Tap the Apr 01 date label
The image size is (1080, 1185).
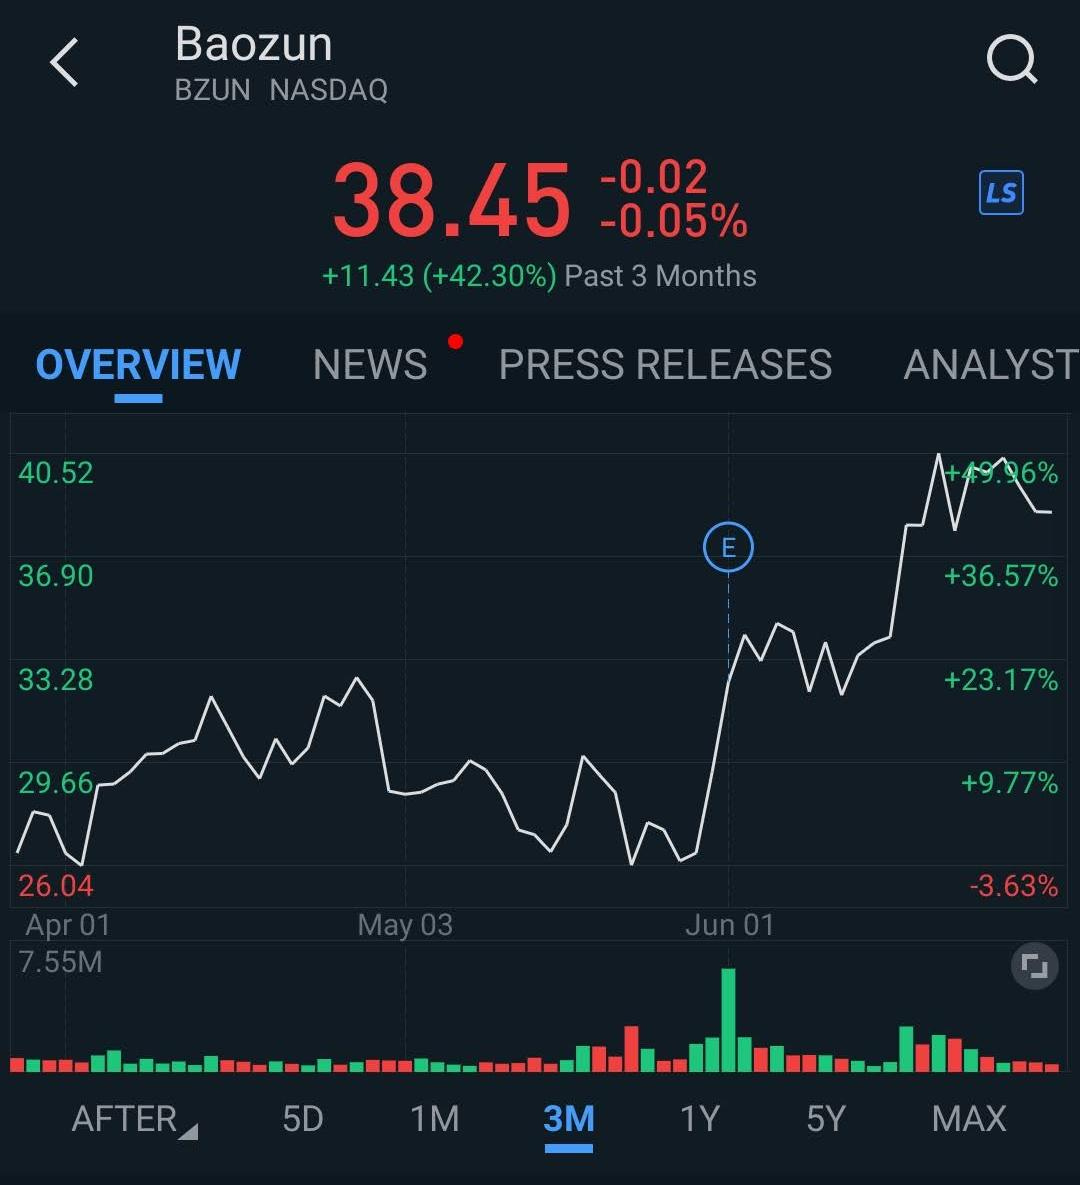click(x=68, y=925)
